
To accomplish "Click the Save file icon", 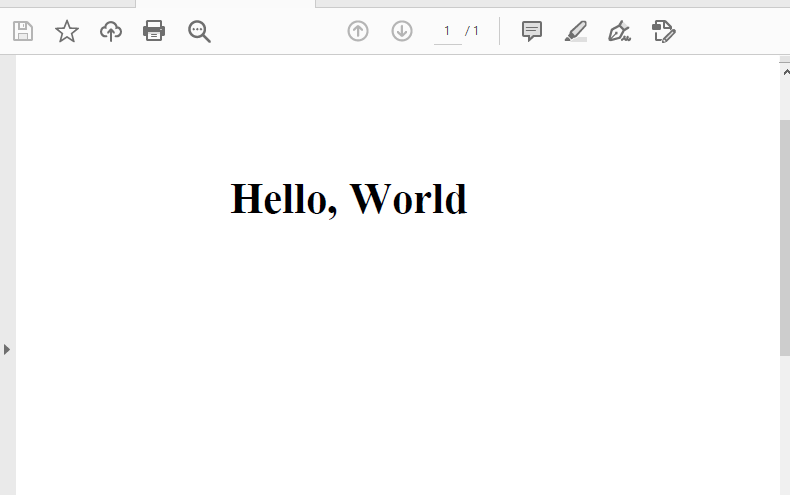I will [23, 31].
